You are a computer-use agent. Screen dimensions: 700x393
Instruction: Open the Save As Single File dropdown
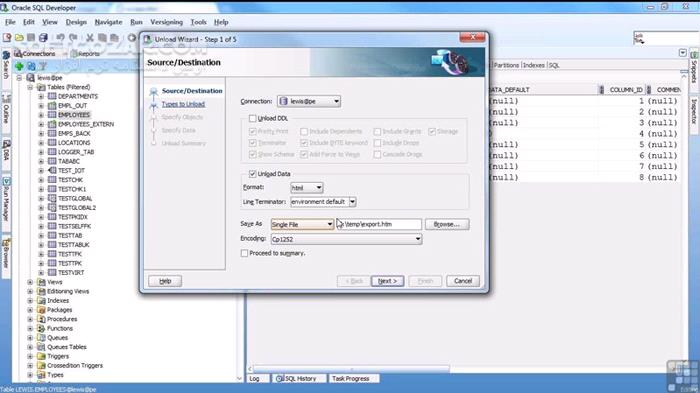[x=302, y=224]
